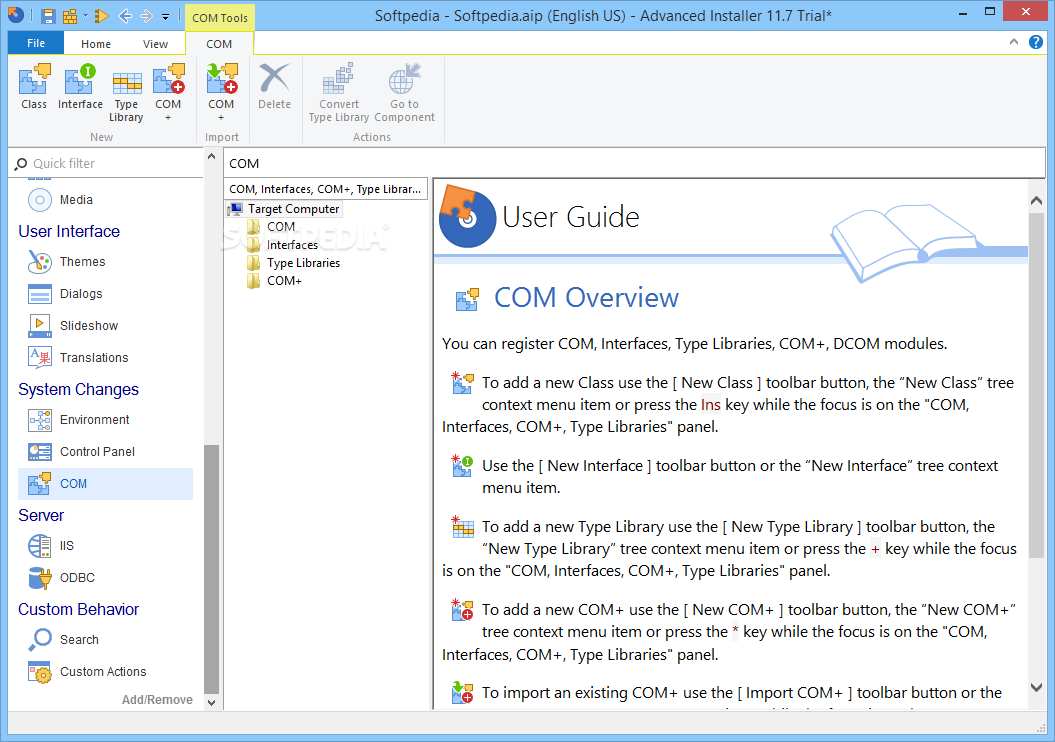1055x742 pixels.
Task: Click the Quick filter search field
Action: pyautogui.click(x=108, y=163)
